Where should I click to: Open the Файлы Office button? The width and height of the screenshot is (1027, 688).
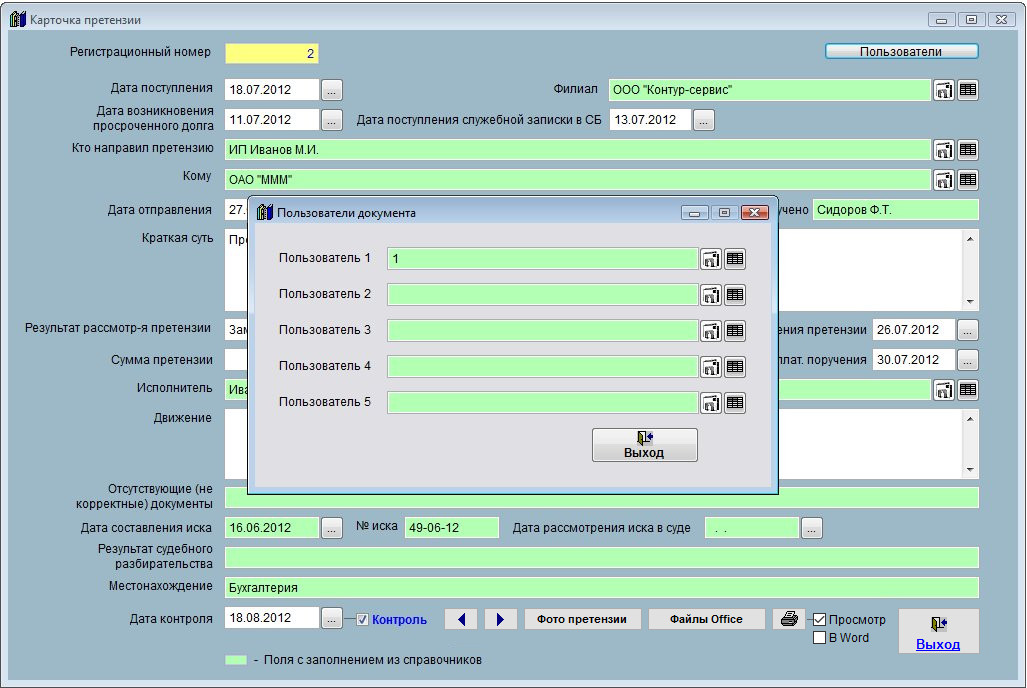[x=706, y=619]
